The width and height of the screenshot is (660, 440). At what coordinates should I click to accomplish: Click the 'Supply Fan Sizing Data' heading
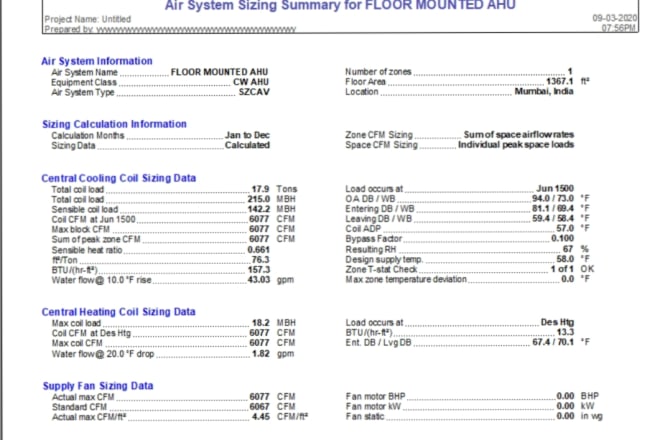pos(98,386)
